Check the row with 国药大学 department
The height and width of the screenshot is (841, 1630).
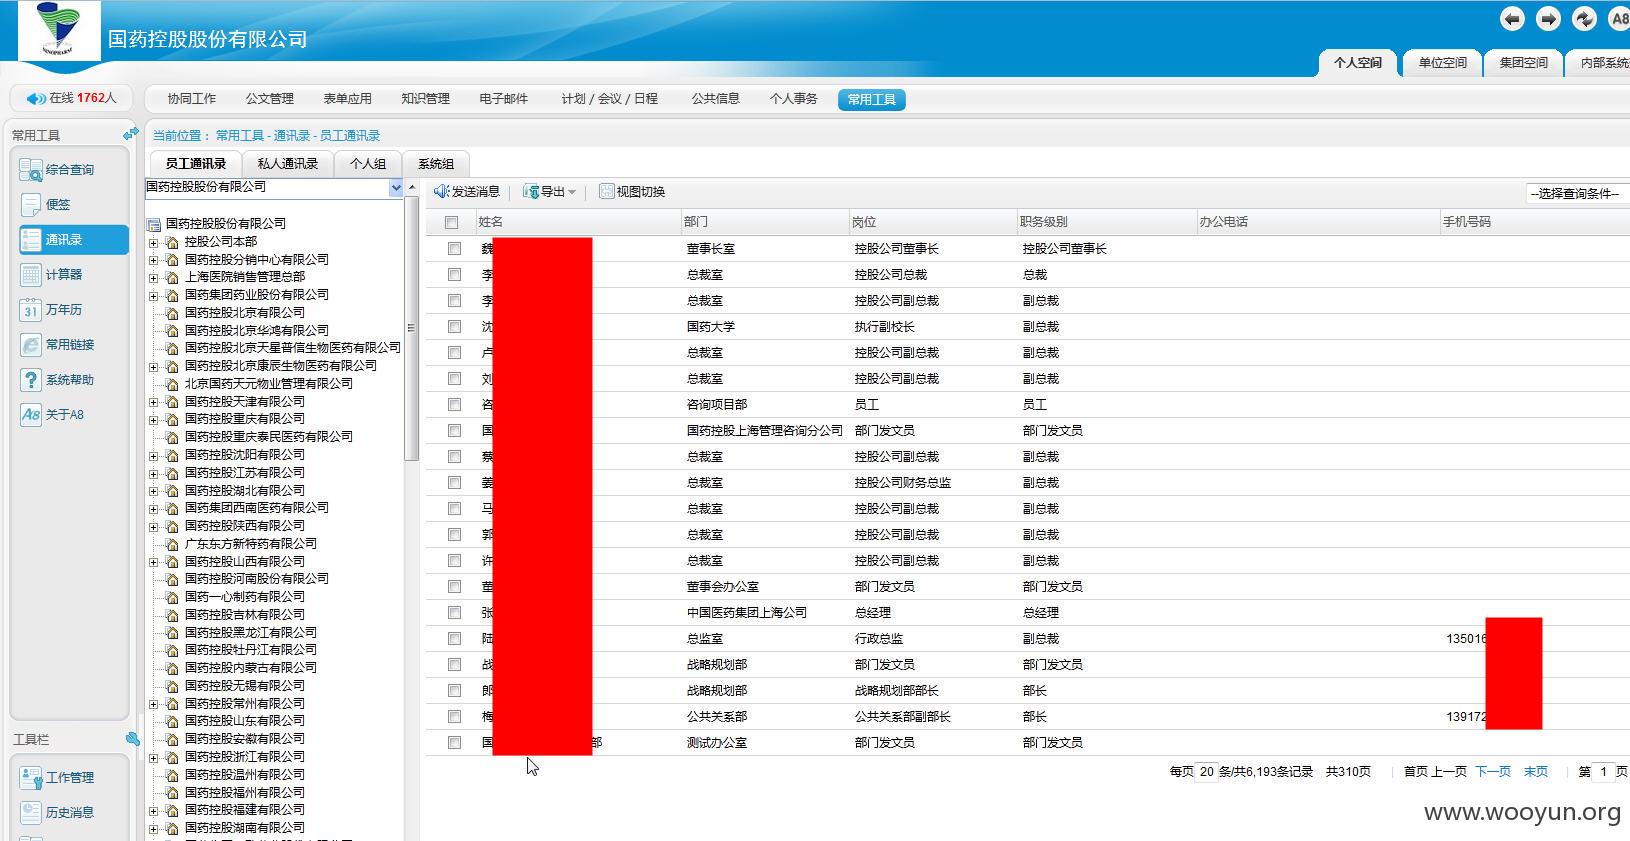455,327
